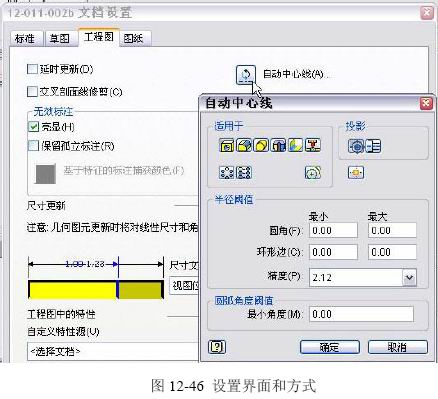Select the Revolved features icon under 适用于
Image resolution: width=438 pixels, height=399 pixels.
coord(278,145)
